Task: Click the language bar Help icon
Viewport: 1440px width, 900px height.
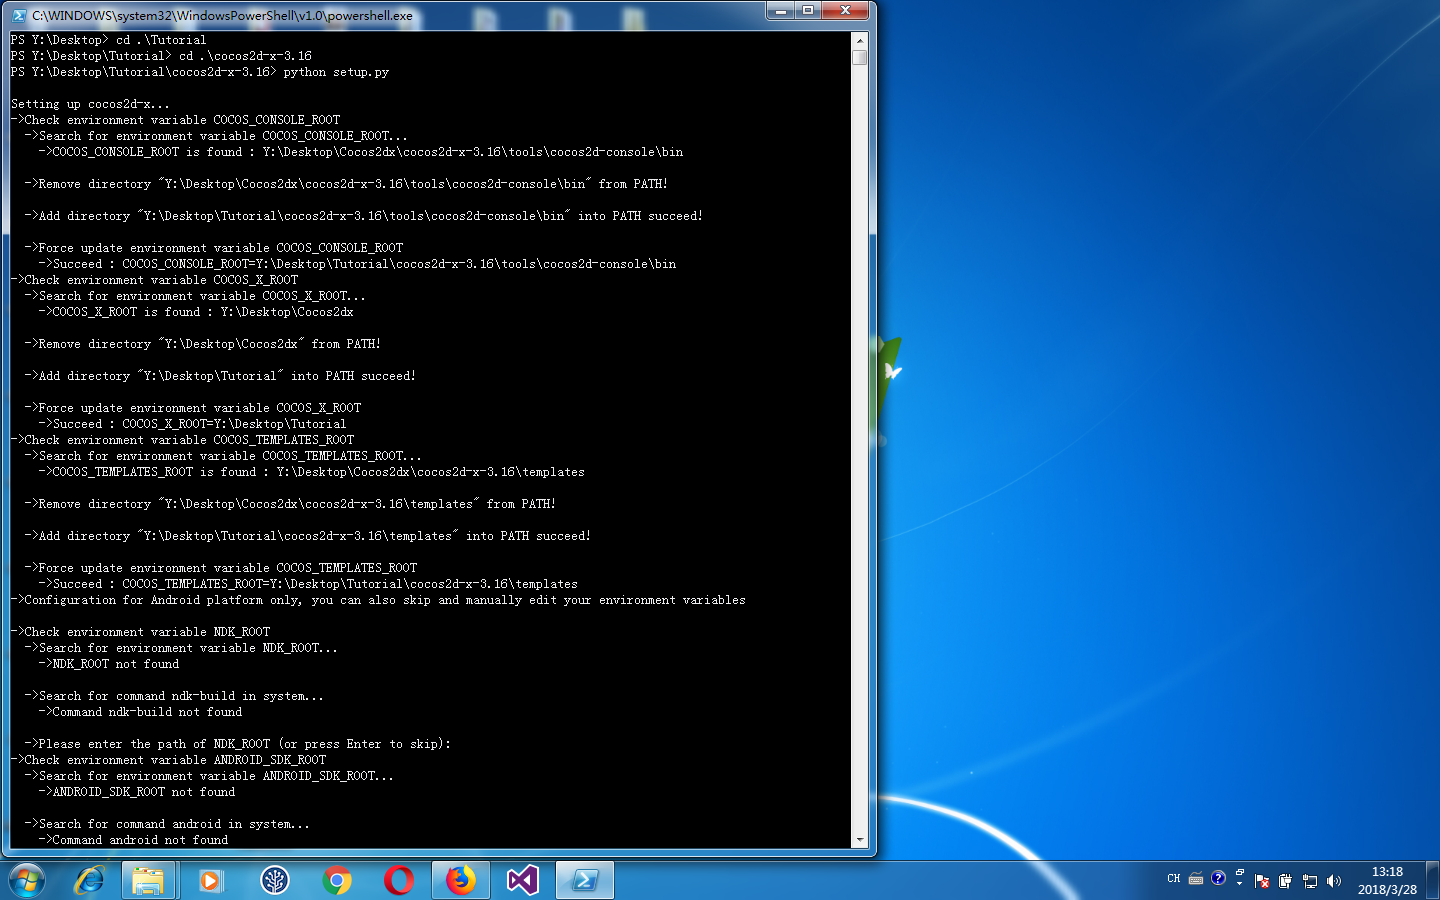Action: 1218,878
